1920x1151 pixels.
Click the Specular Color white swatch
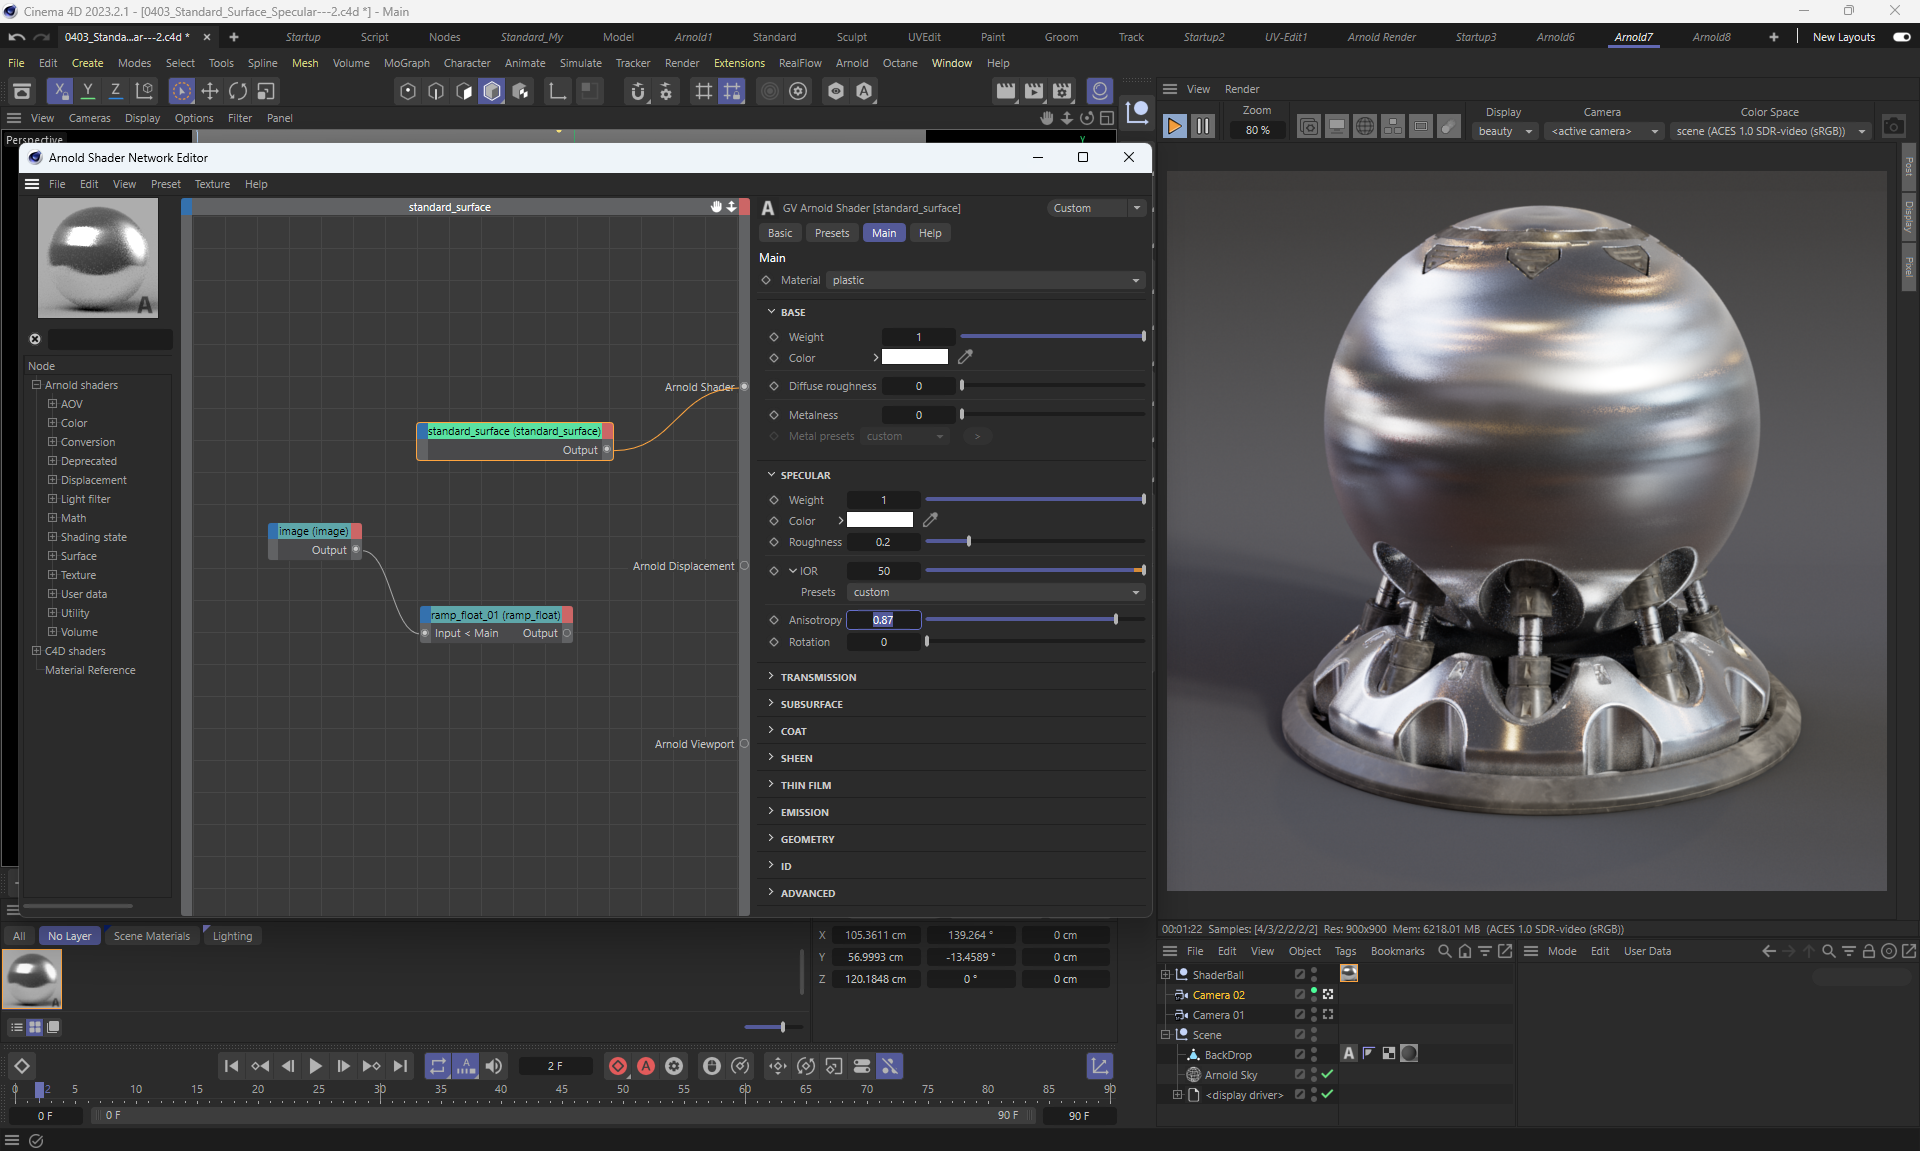click(x=880, y=520)
